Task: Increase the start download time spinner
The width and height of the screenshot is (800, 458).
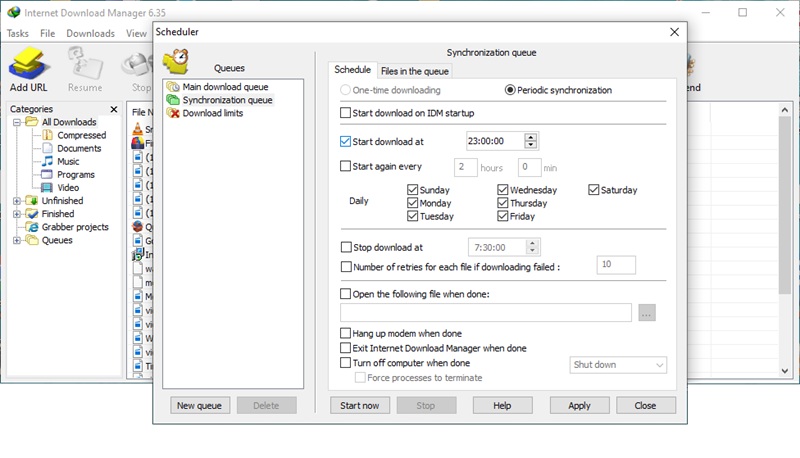Action: point(531,137)
